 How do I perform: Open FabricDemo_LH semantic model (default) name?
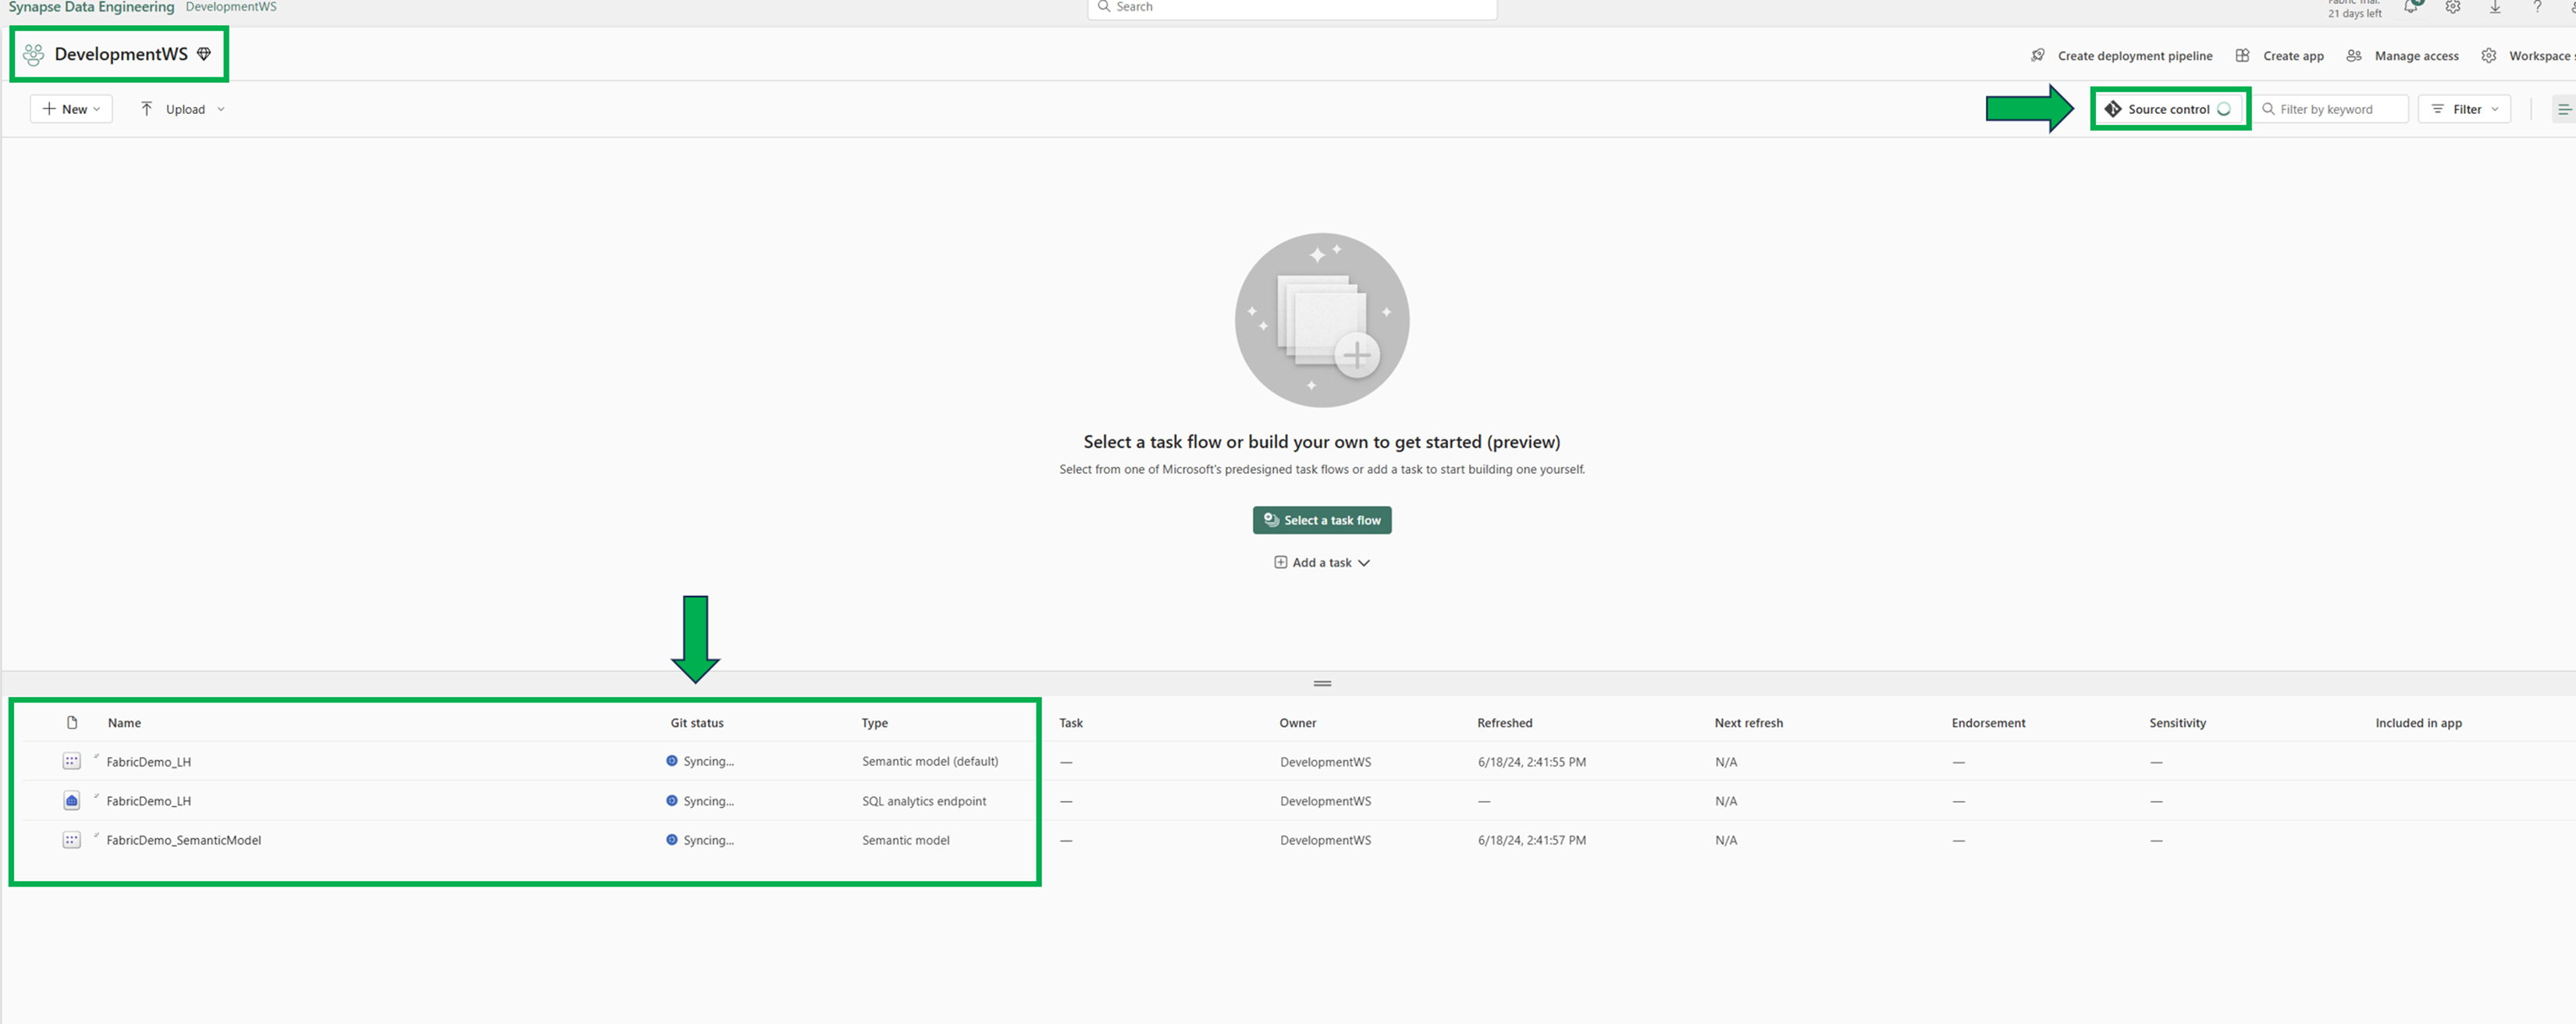[x=148, y=762]
